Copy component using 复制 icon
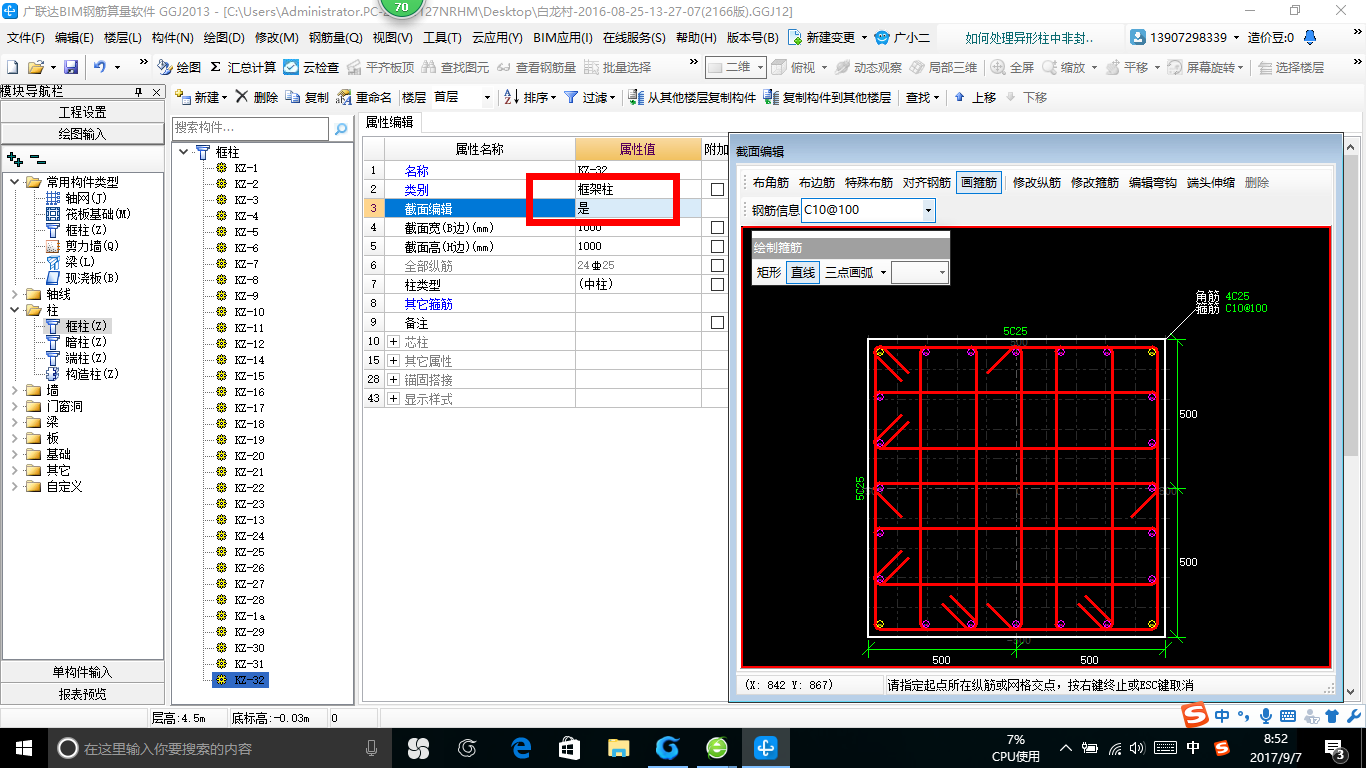 (307, 97)
